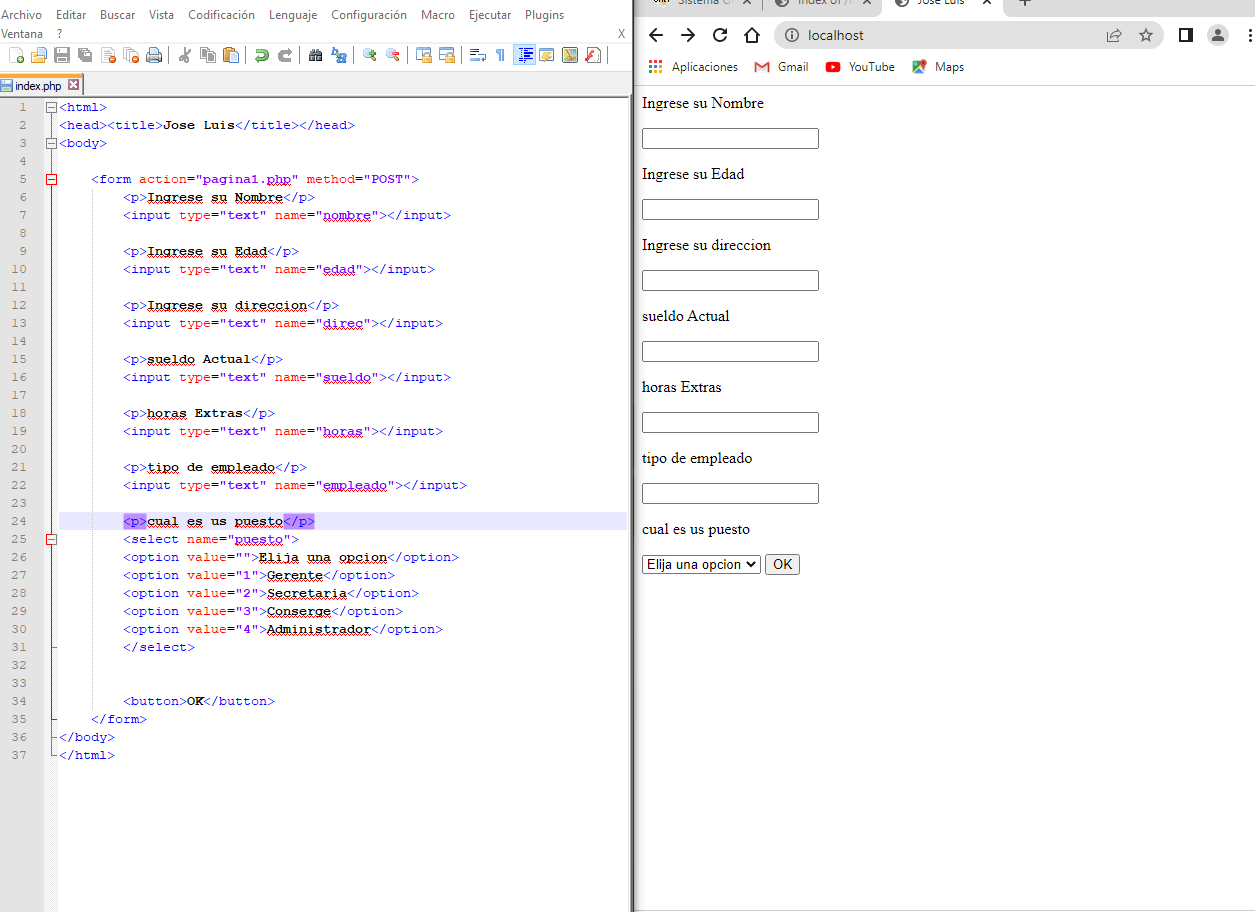1255x912 pixels.
Task: Click the Save All toolbar icon
Action: tap(85, 55)
